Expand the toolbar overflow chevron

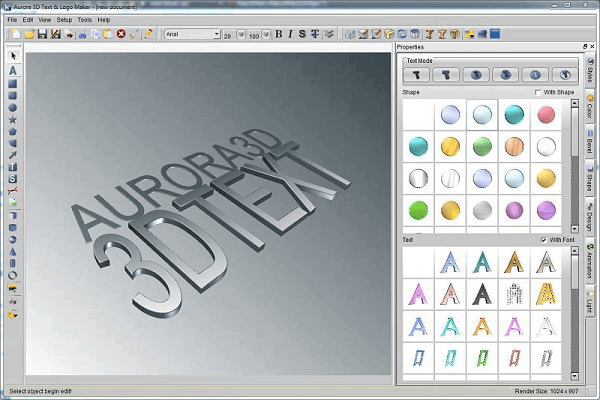pyautogui.click(x=329, y=34)
